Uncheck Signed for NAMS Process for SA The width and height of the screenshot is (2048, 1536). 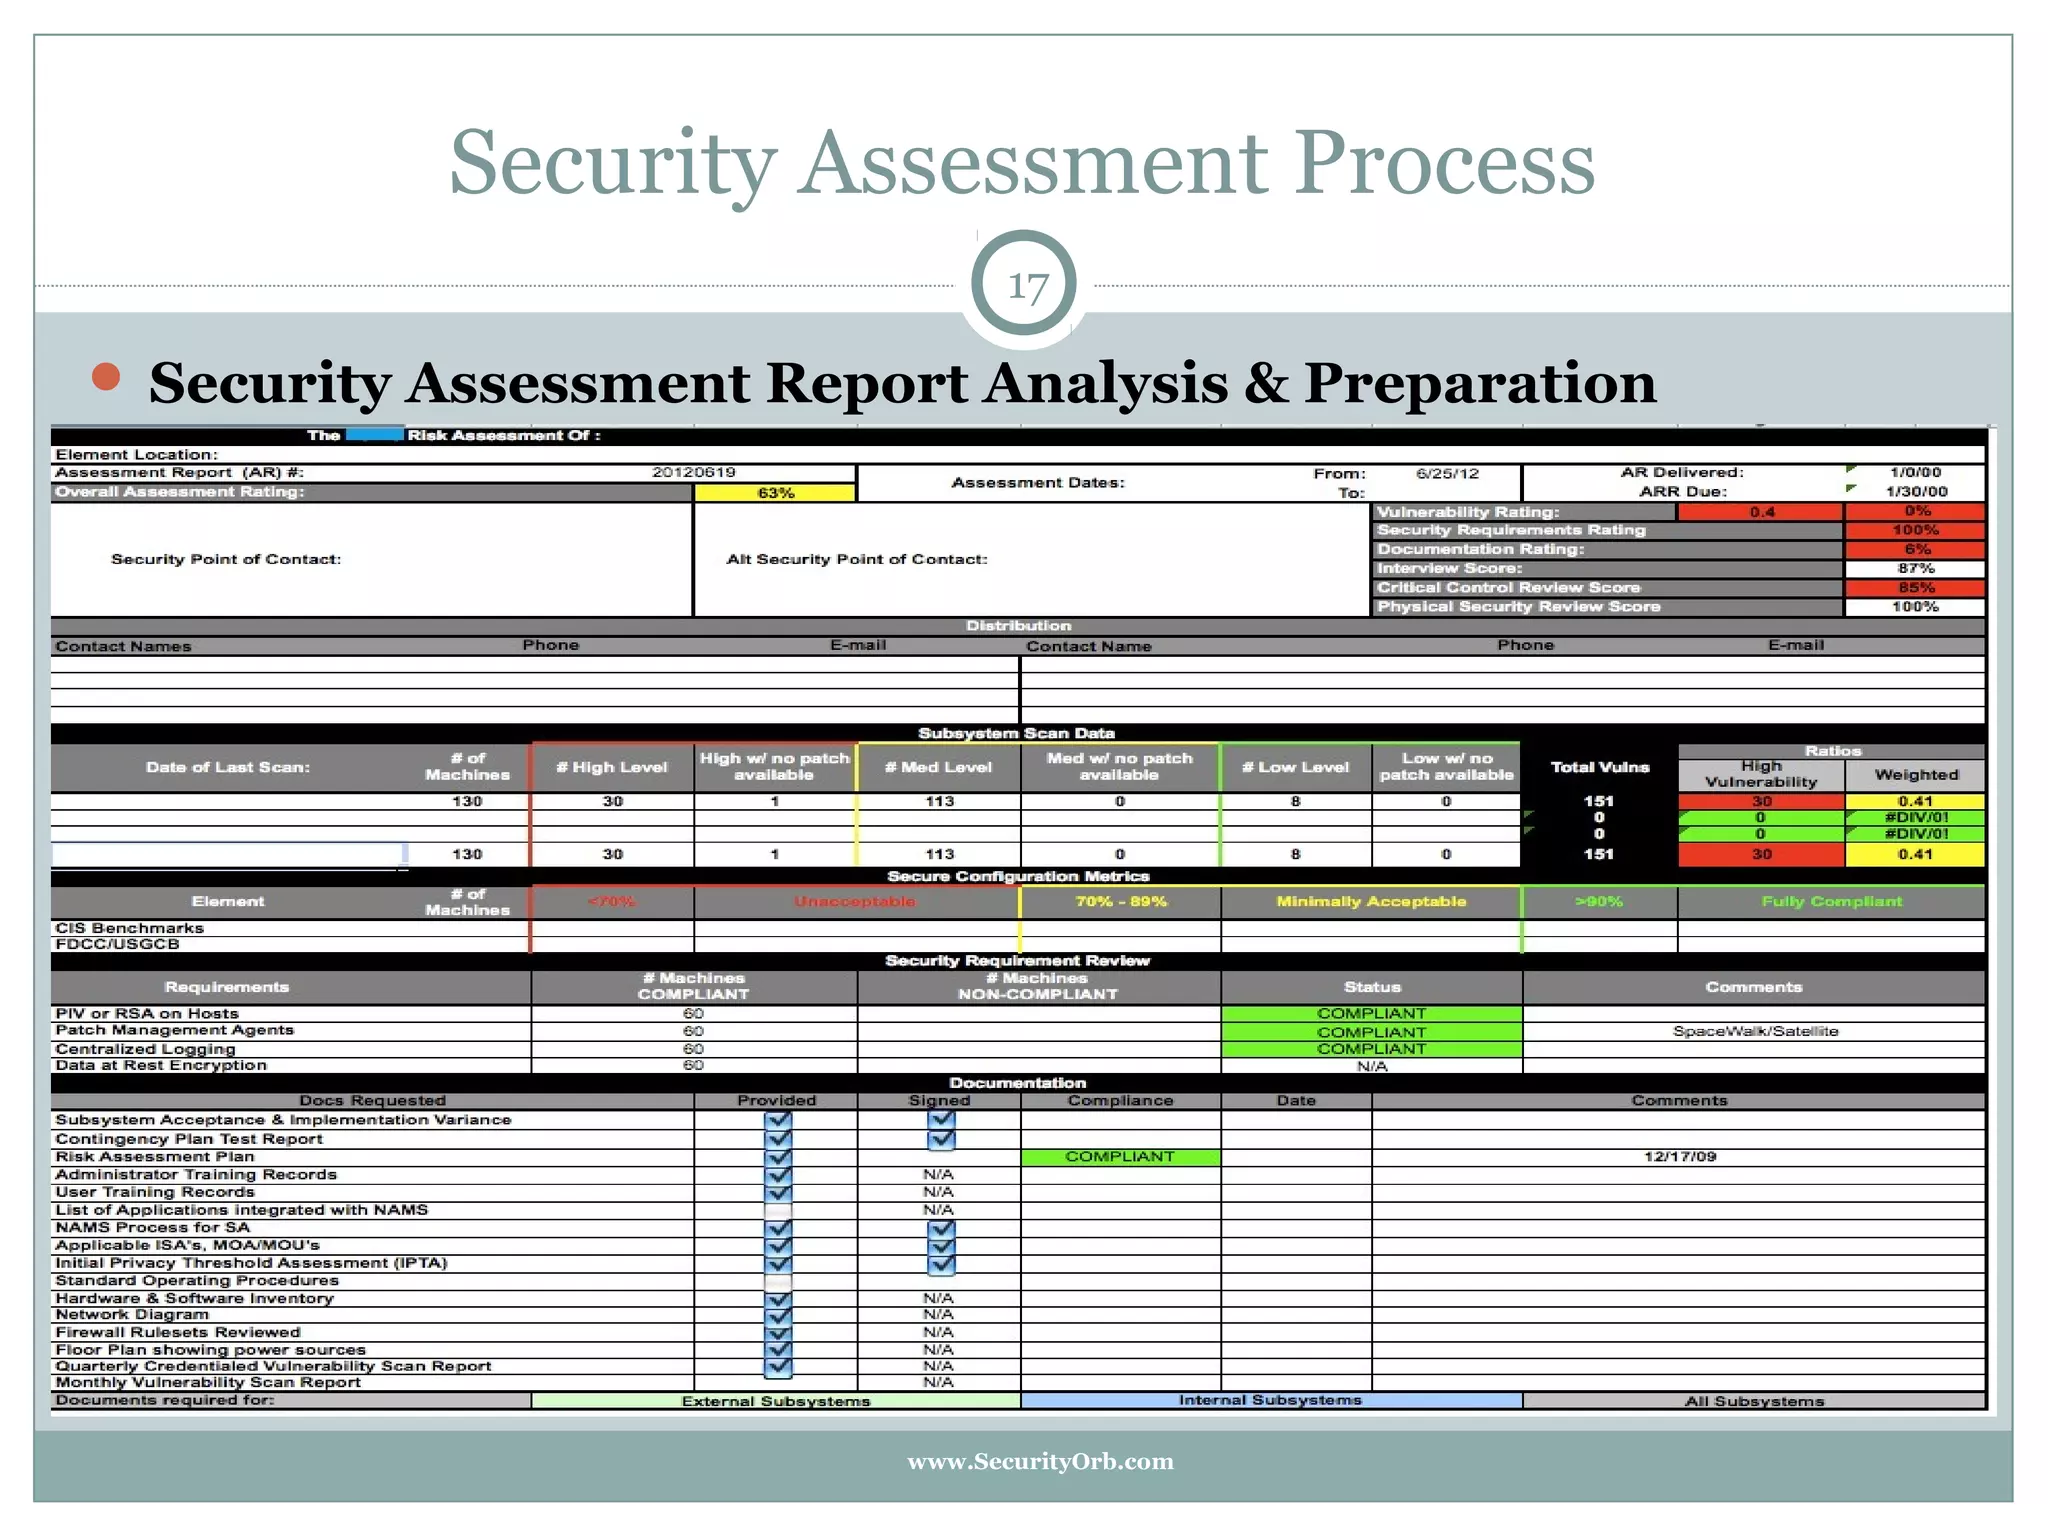point(941,1228)
